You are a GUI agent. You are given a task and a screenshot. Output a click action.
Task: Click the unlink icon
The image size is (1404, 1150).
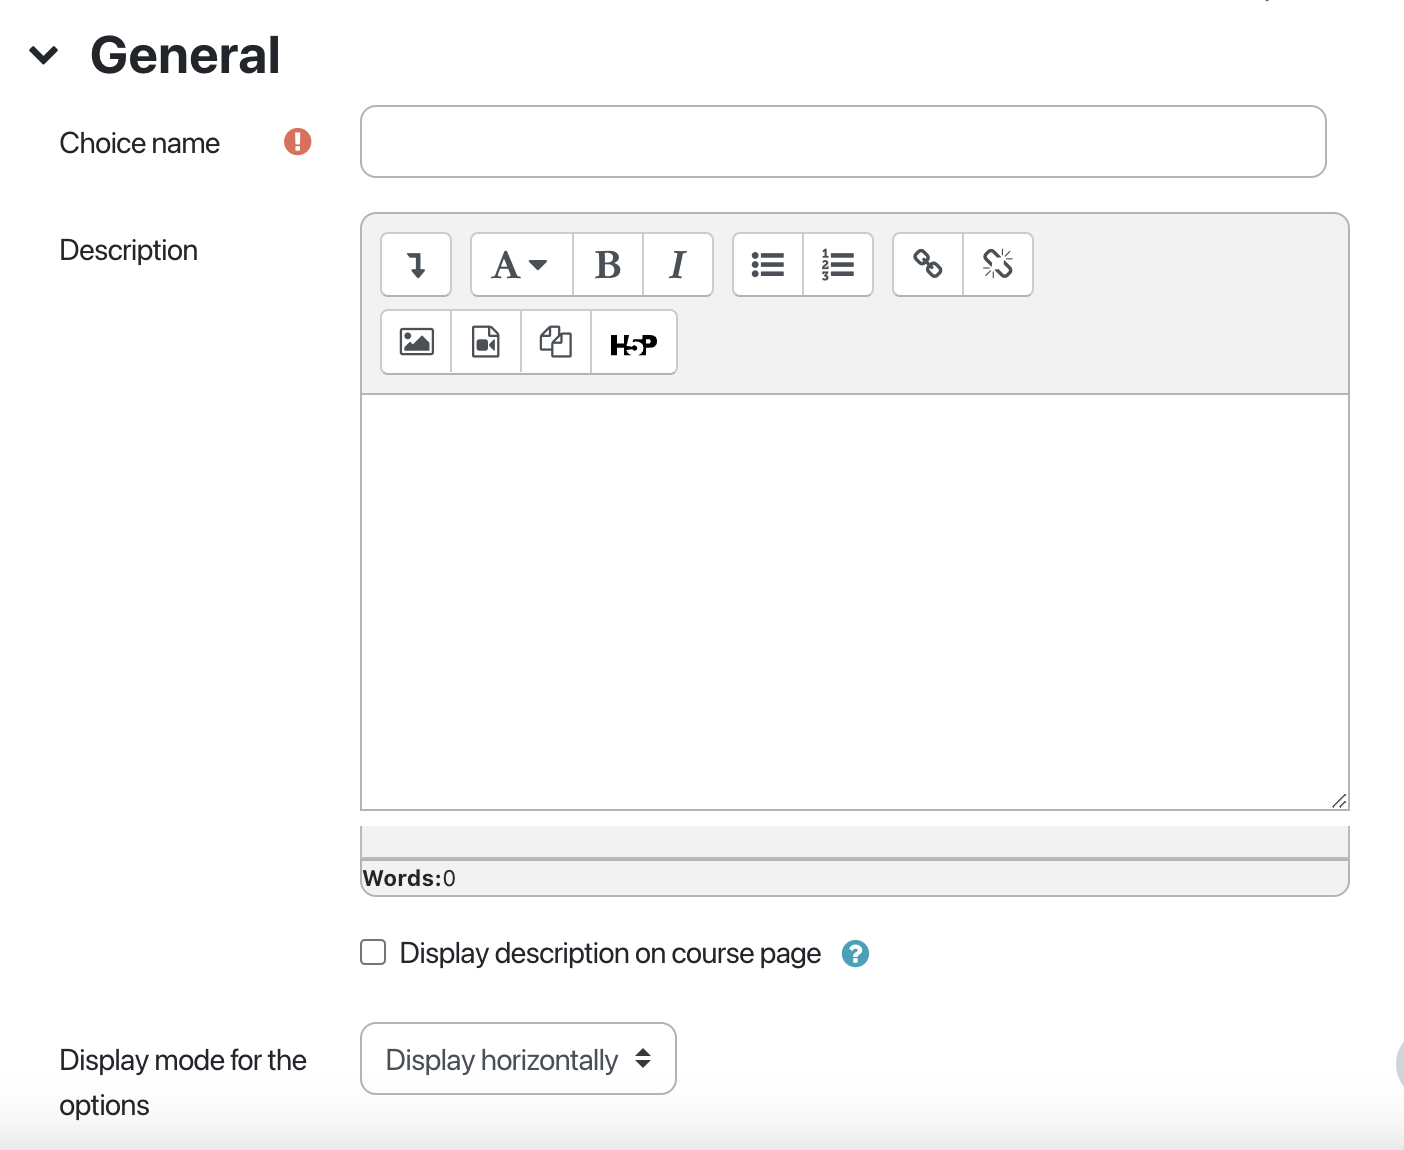pyautogui.click(x=997, y=265)
